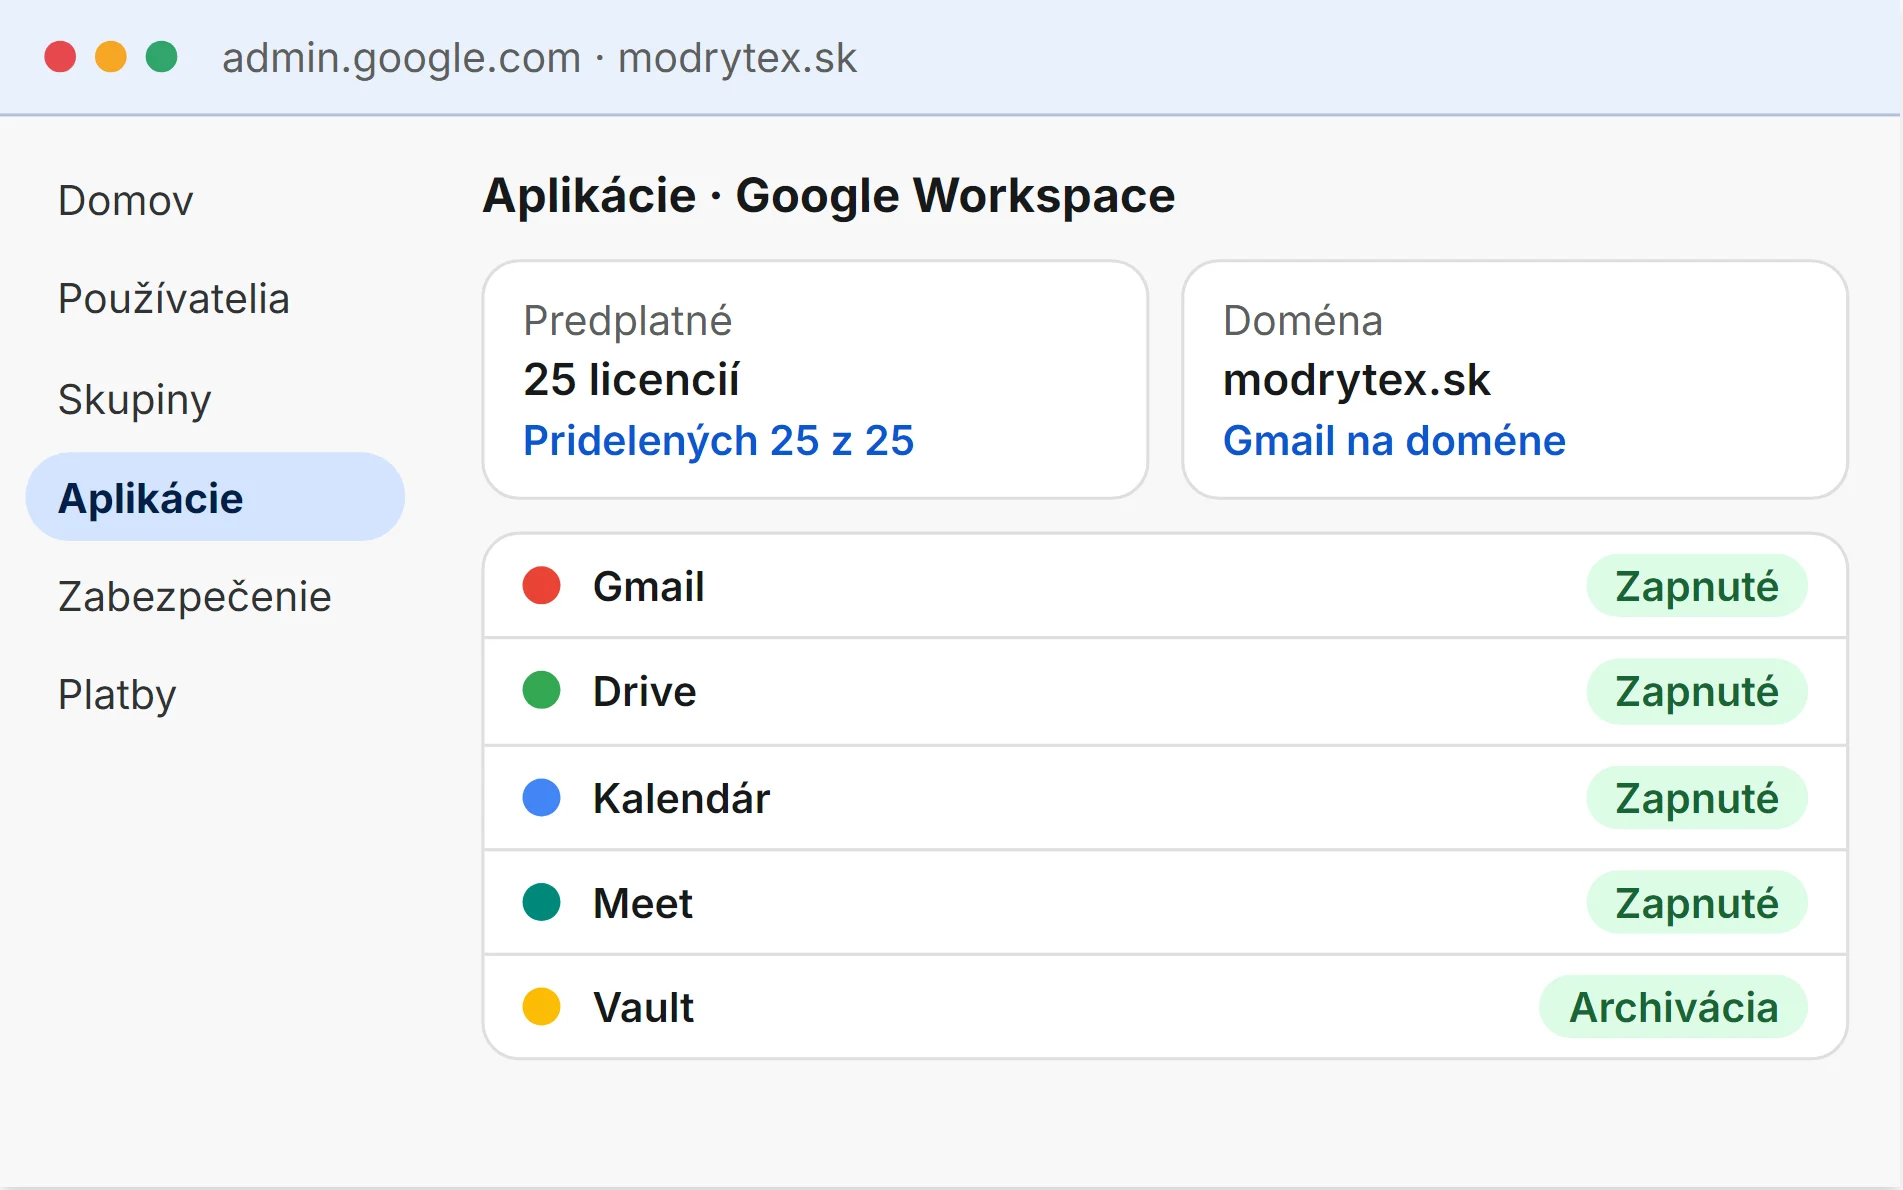Open the Gmail app row name
This screenshot has width=1903, height=1190.
[x=648, y=587]
